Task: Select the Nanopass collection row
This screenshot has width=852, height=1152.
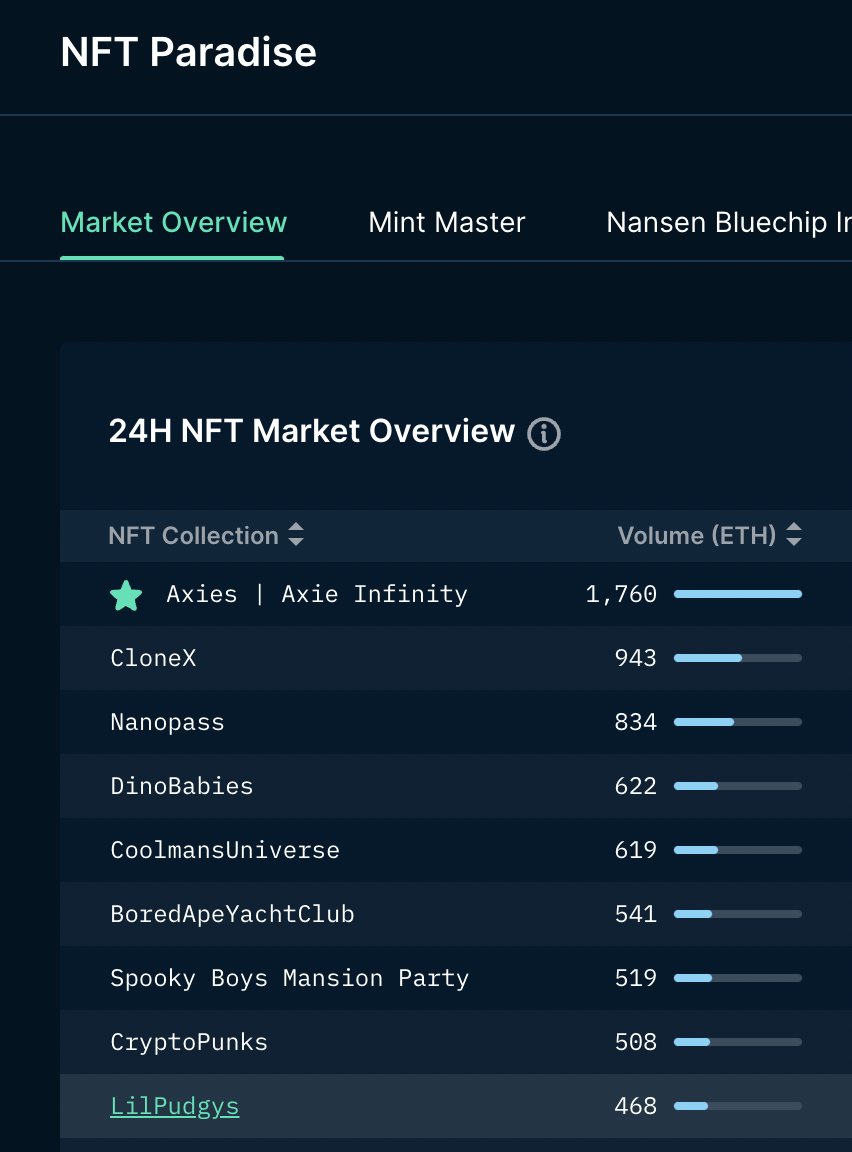Action: coord(456,721)
